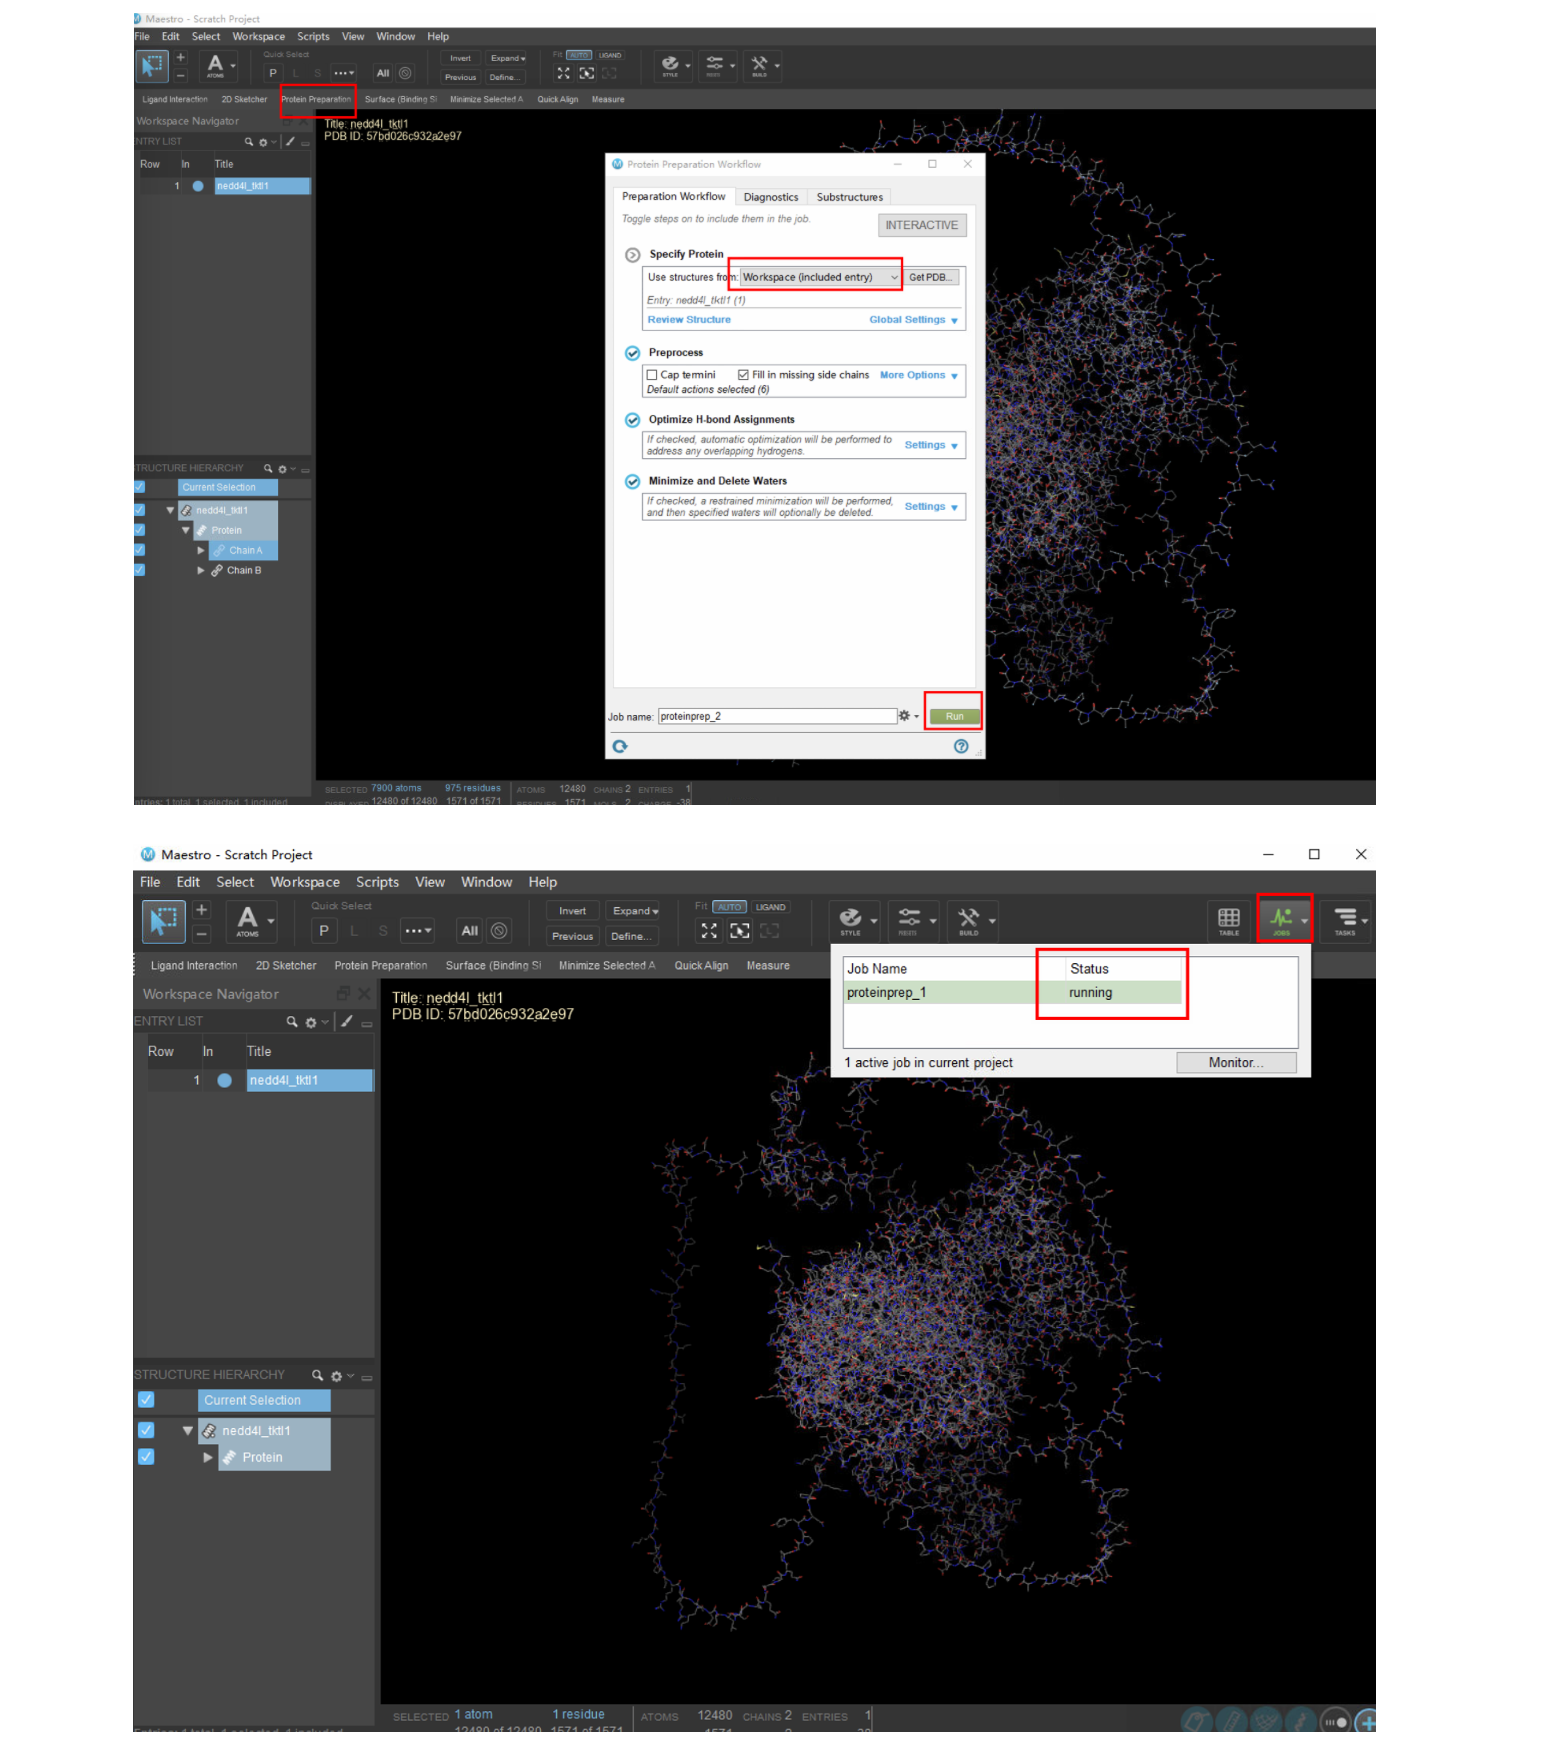Toggle Minimize and Delete Waters step checkmark
Screen dimensions: 1544x1754
click(x=632, y=481)
